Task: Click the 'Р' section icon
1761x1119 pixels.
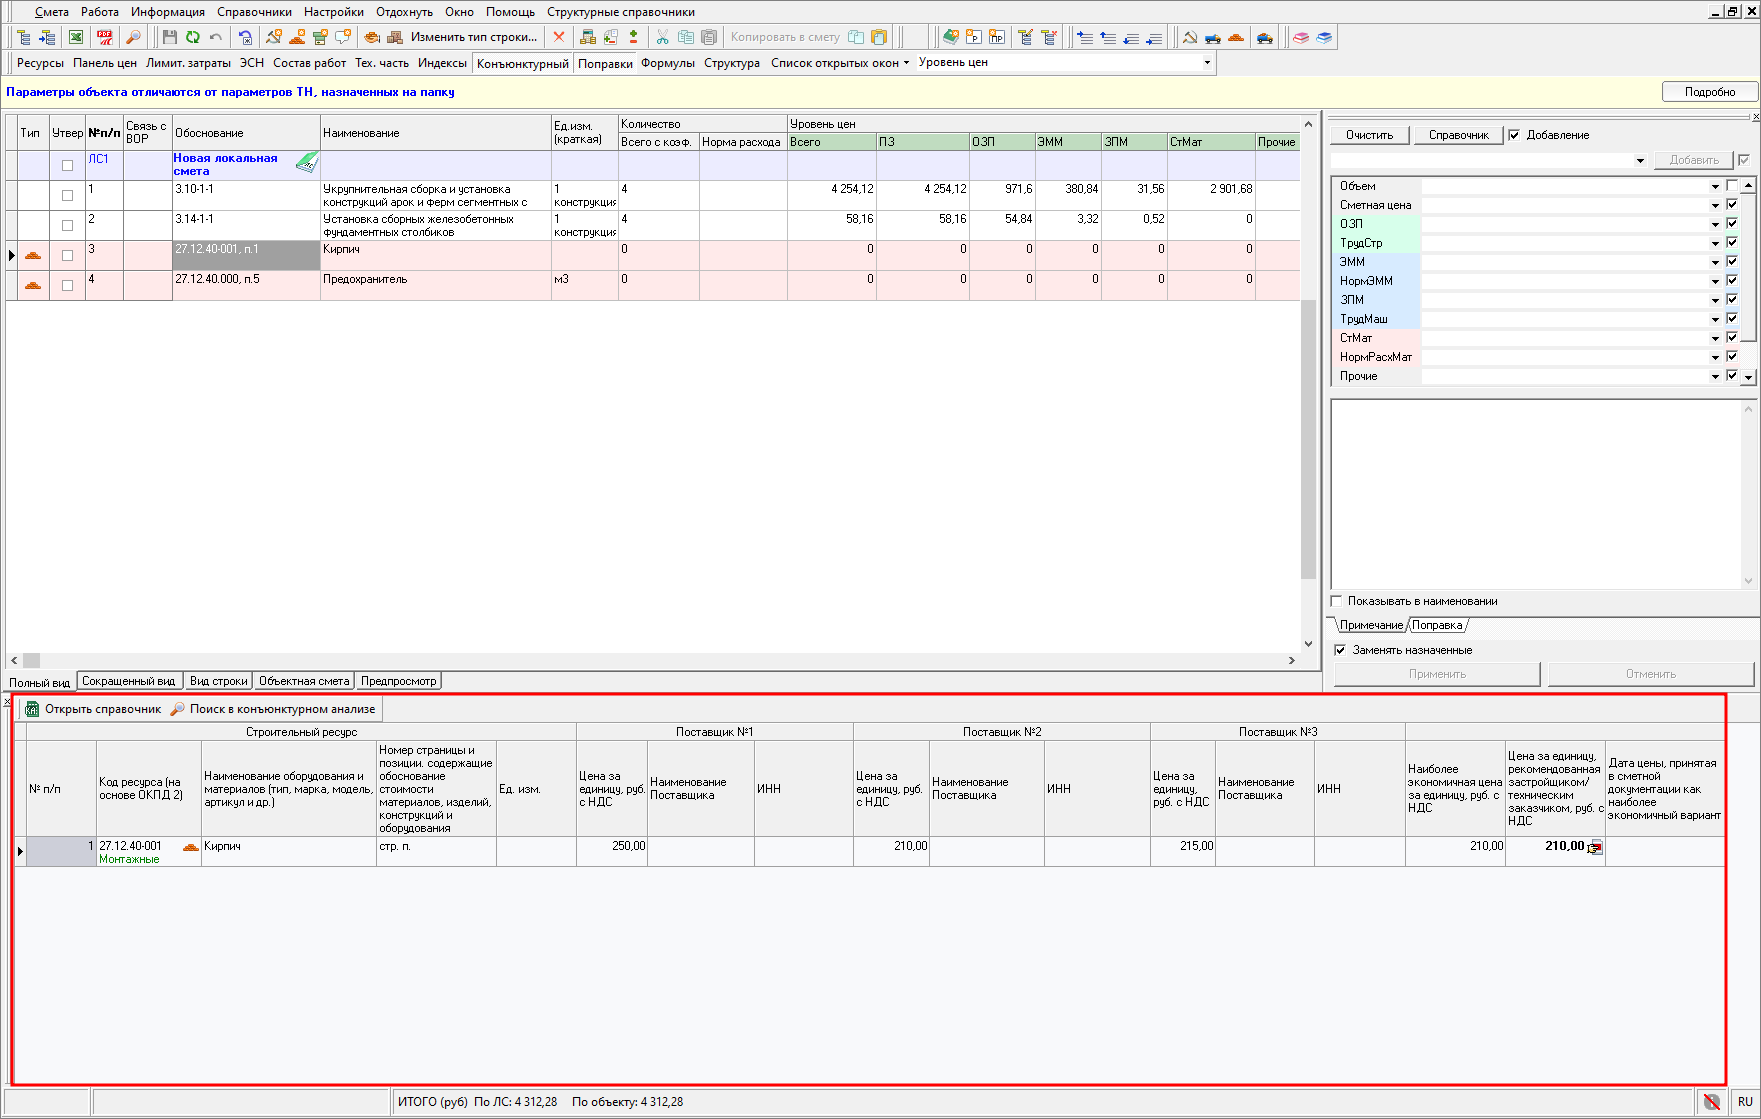Action: coord(974,37)
